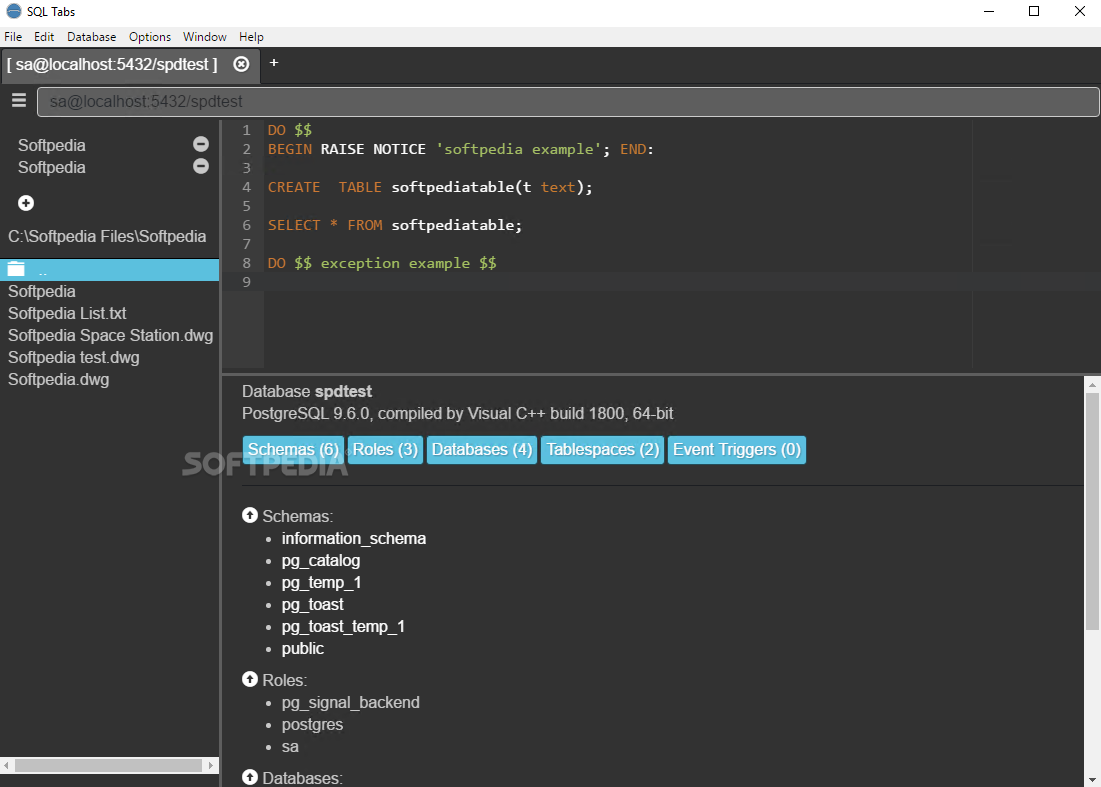Click sidebar scrollbar right arrow
Viewport: 1101px width, 787px height.
[x=211, y=765]
